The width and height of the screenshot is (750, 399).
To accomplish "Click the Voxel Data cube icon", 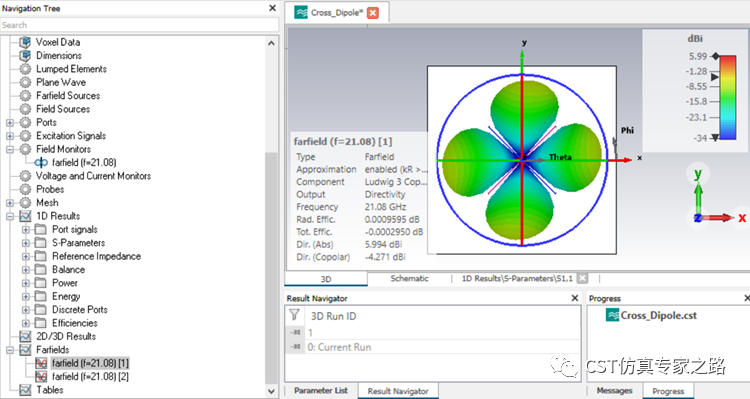I will [x=25, y=42].
